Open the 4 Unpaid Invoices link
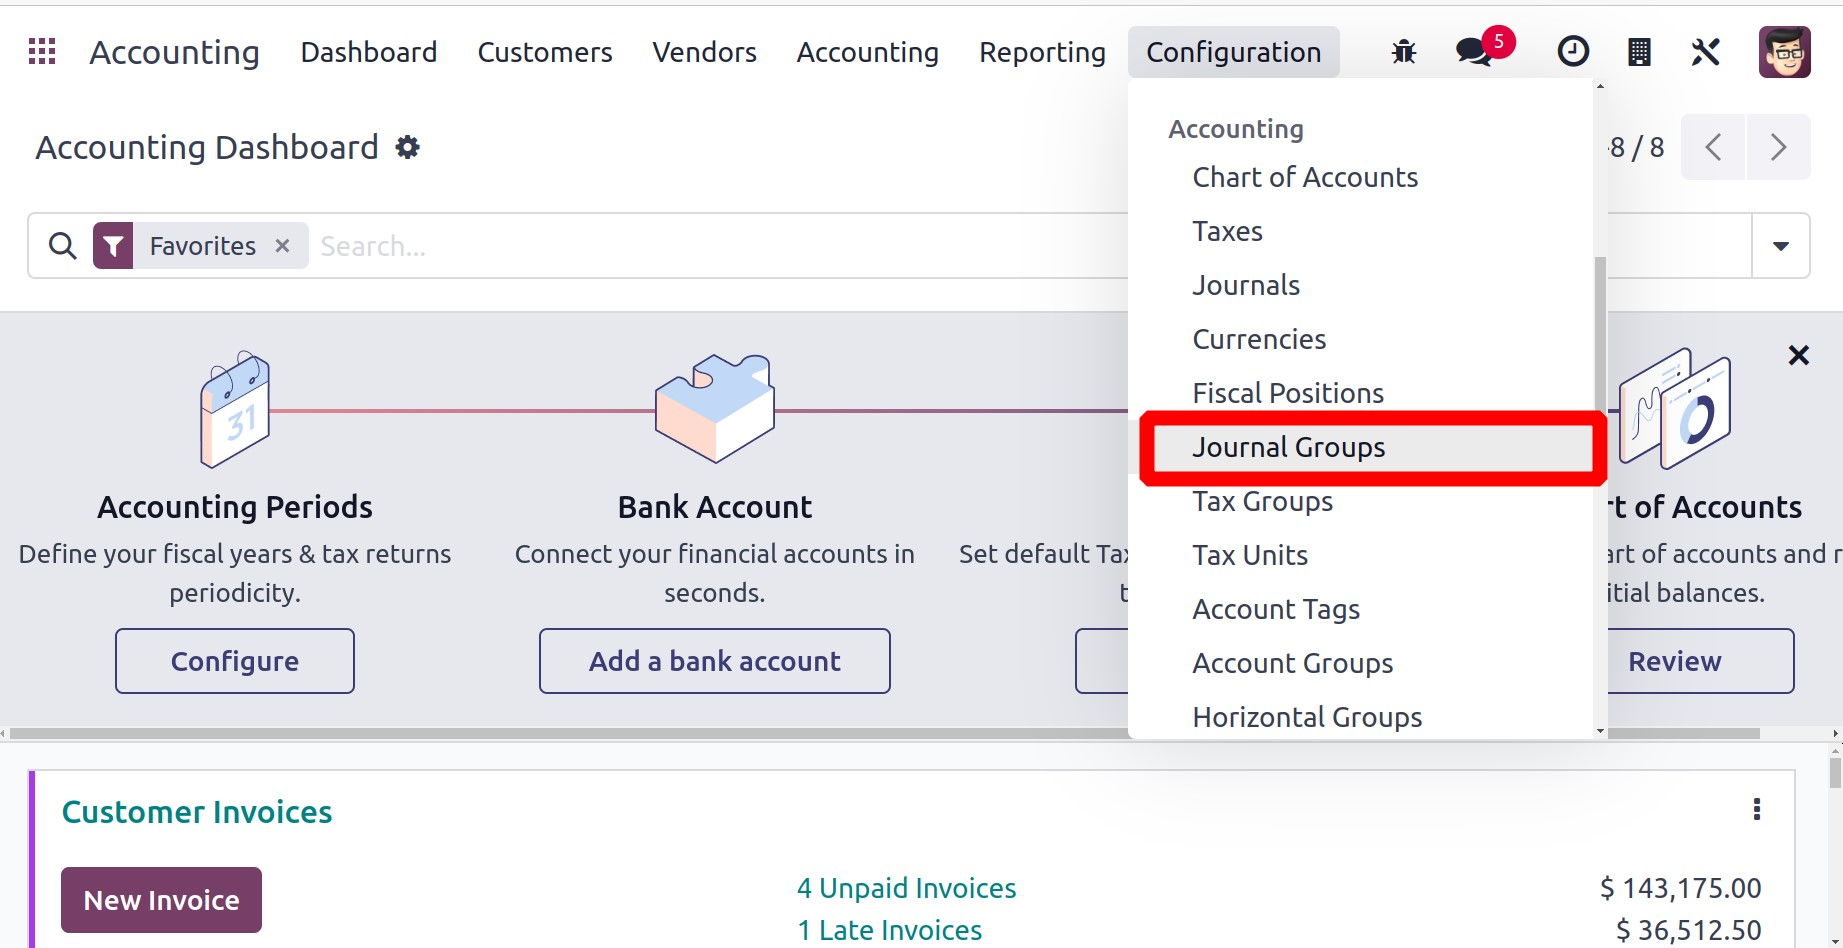Image resolution: width=1843 pixels, height=948 pixels. [906, 888]
